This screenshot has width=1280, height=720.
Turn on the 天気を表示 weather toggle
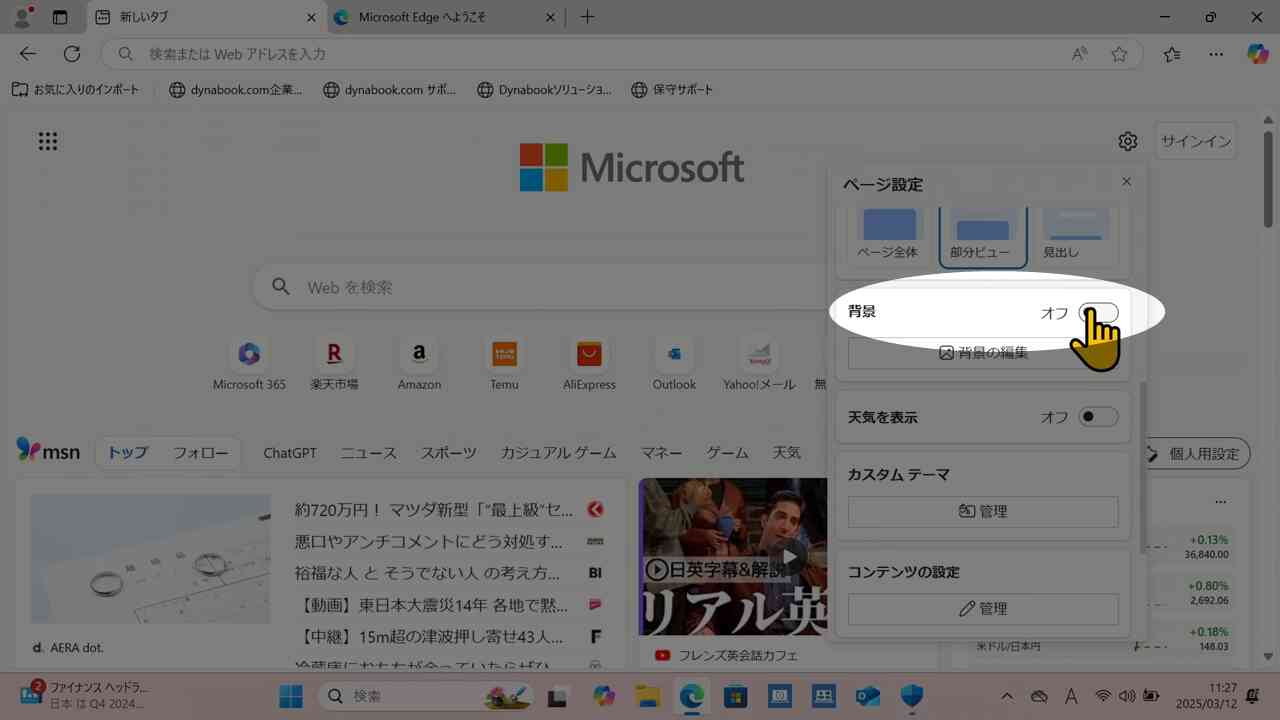click(x=1097, y=417)
